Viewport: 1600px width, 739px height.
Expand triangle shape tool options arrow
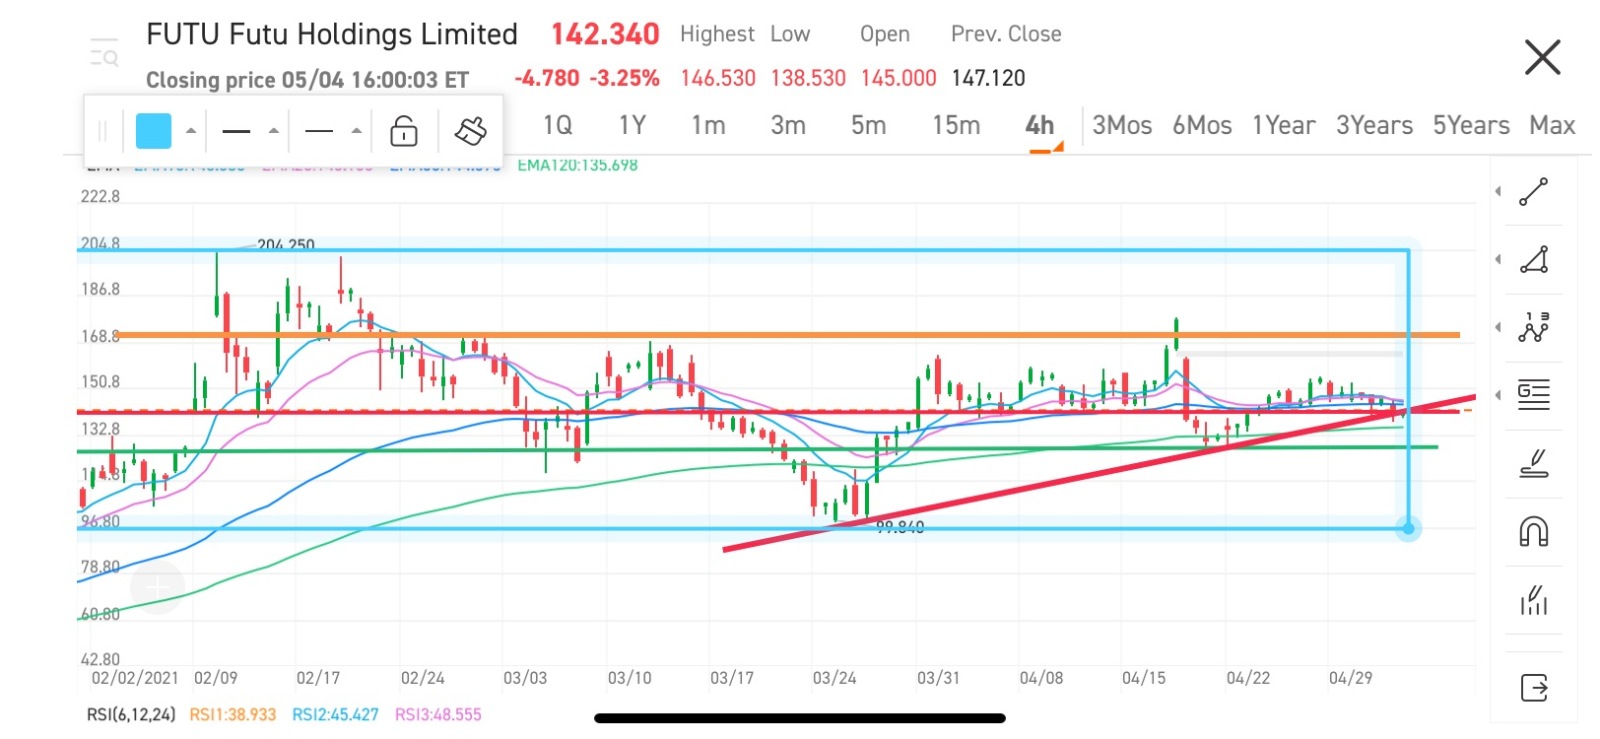pyautogui.click(x=1497, y=260)
